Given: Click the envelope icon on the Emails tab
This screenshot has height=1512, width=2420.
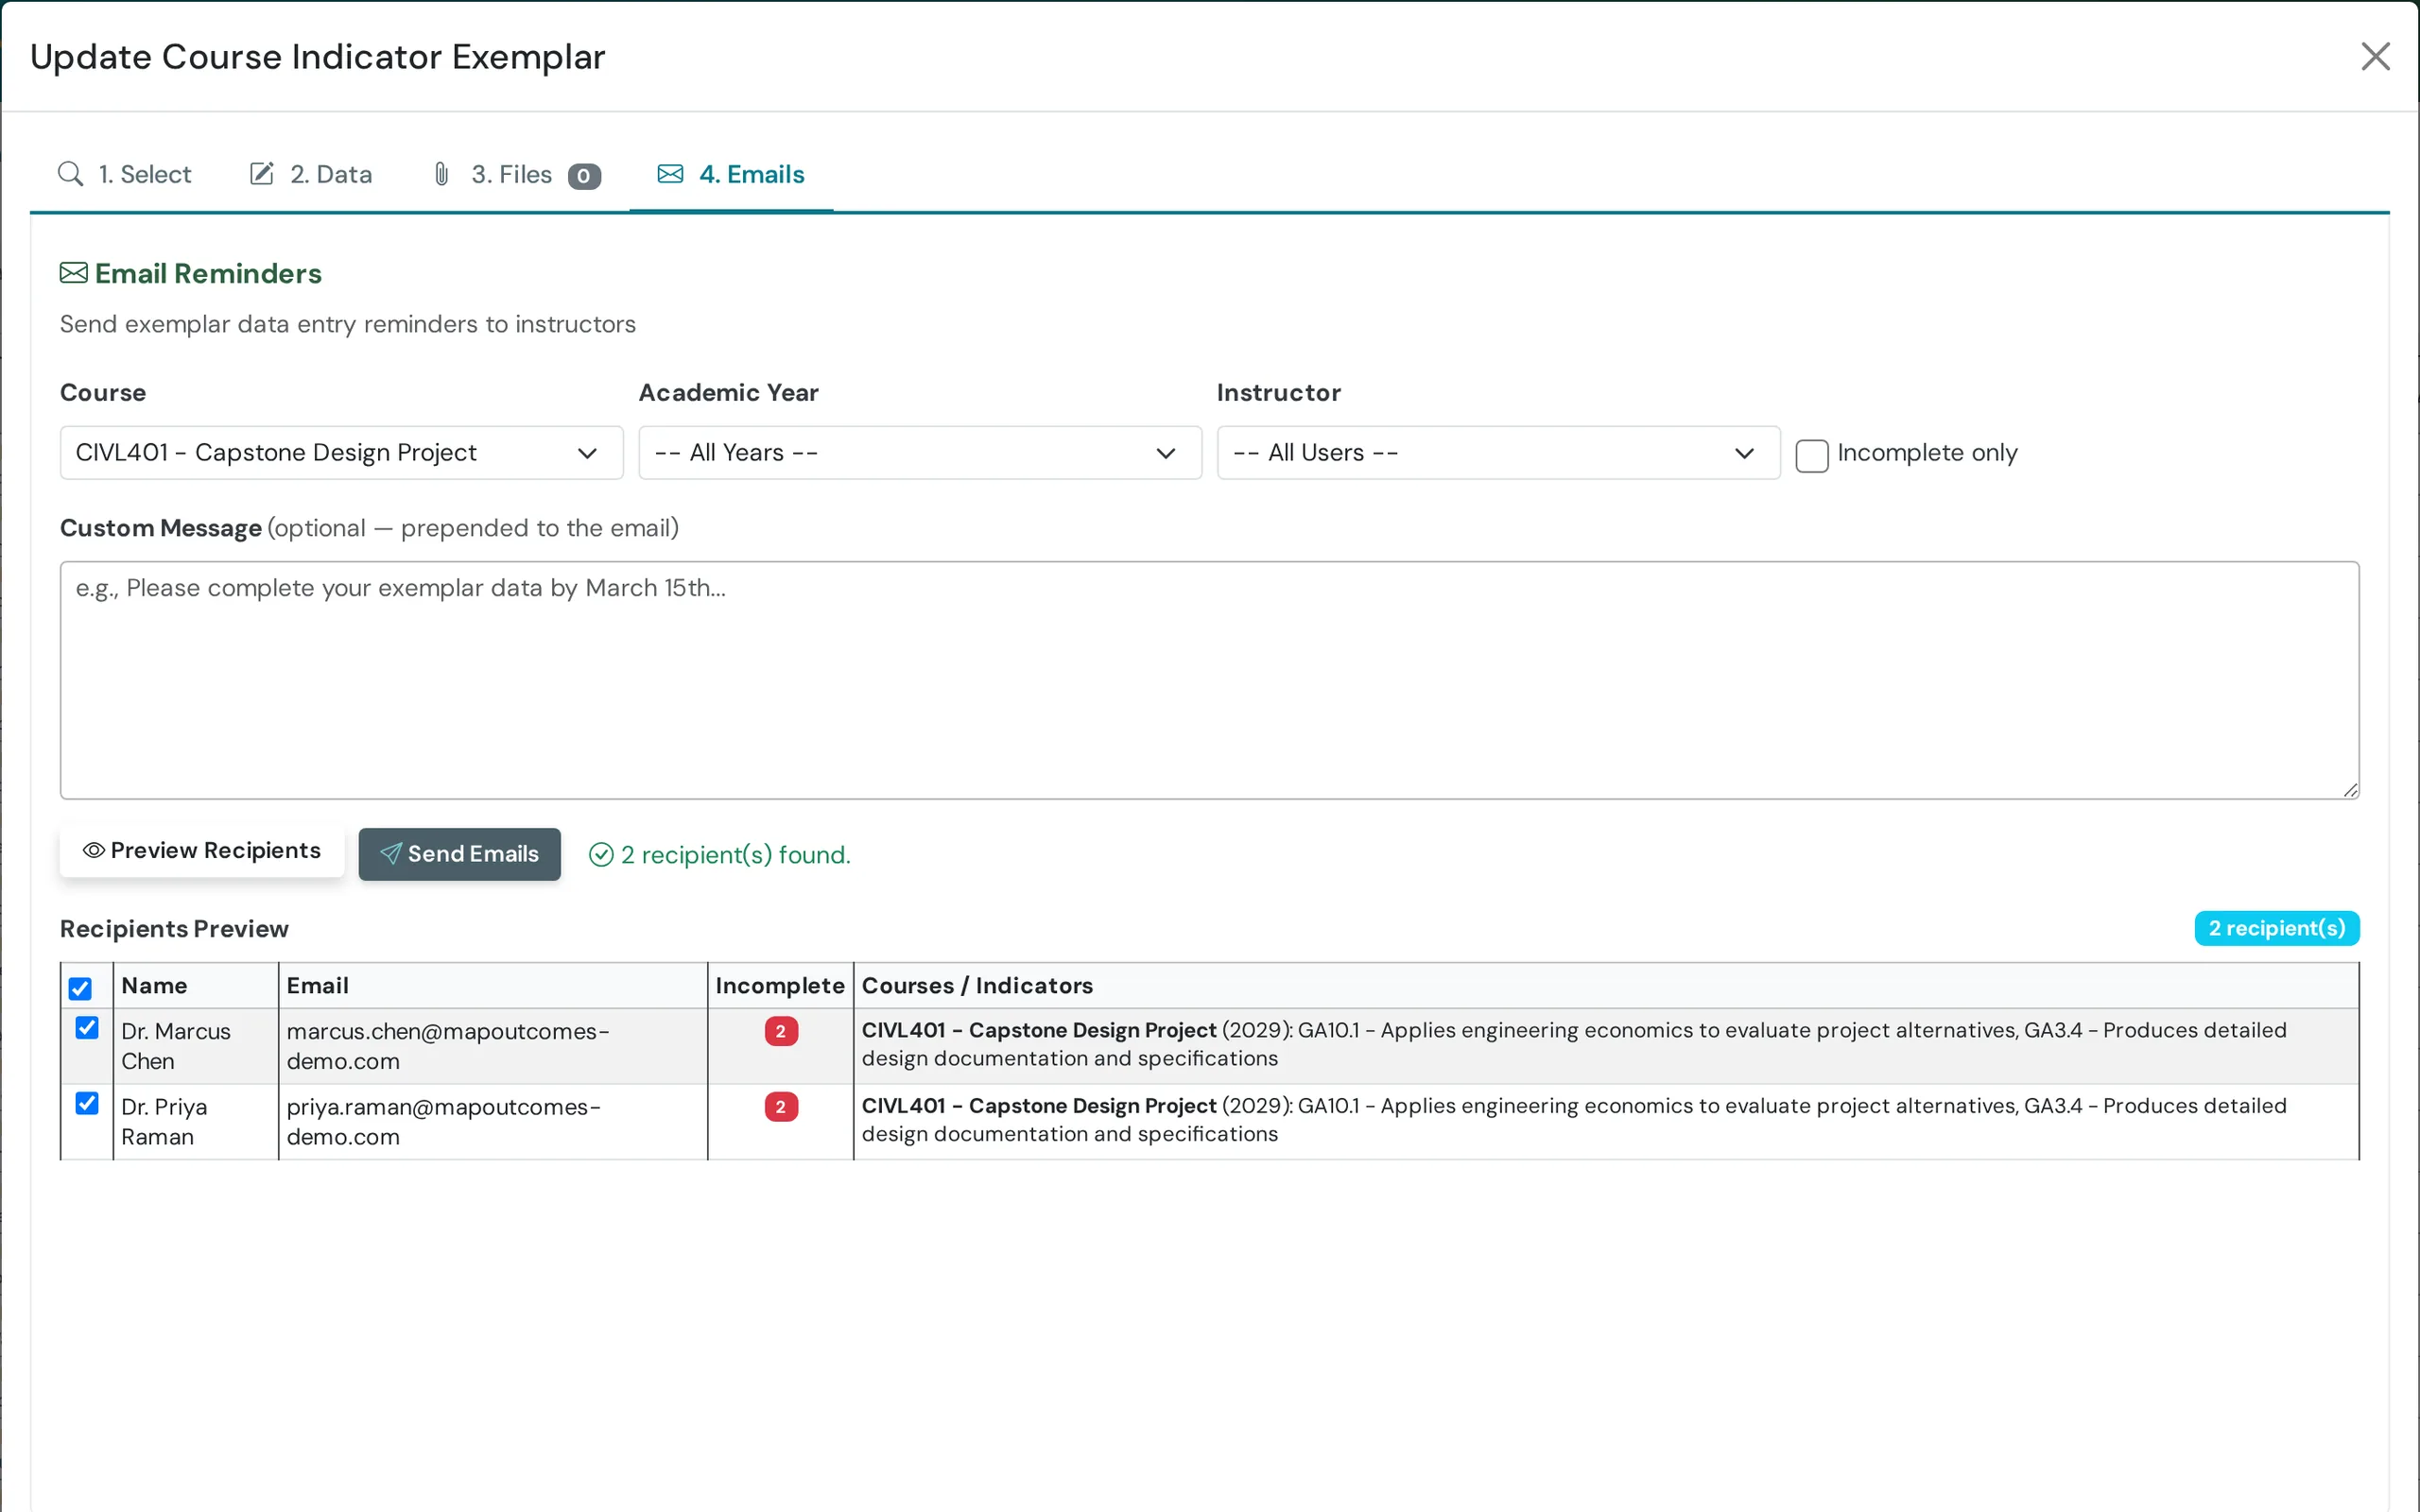Looking at the screenshot, I should click(670, 174).
